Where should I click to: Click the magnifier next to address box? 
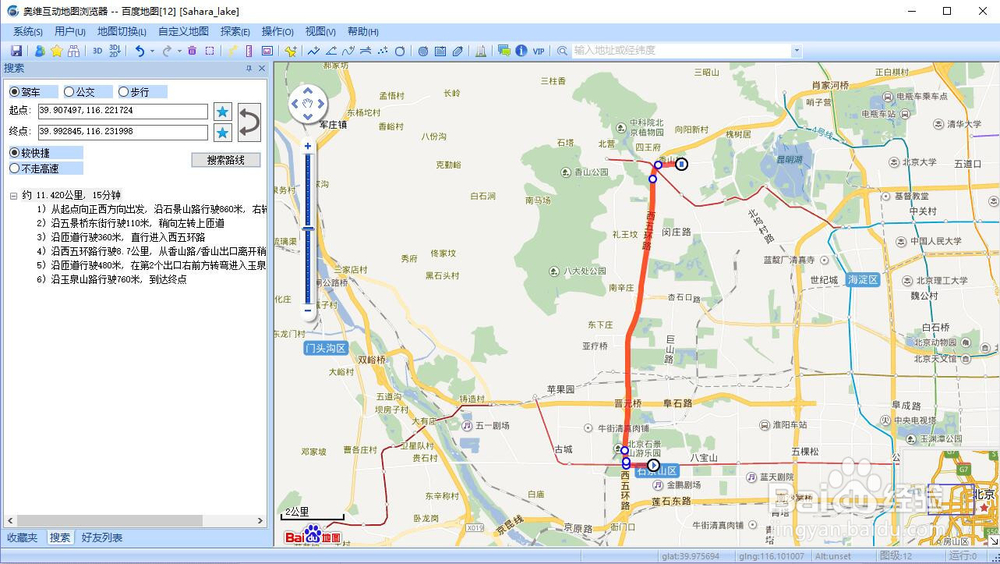coord(562,51)
